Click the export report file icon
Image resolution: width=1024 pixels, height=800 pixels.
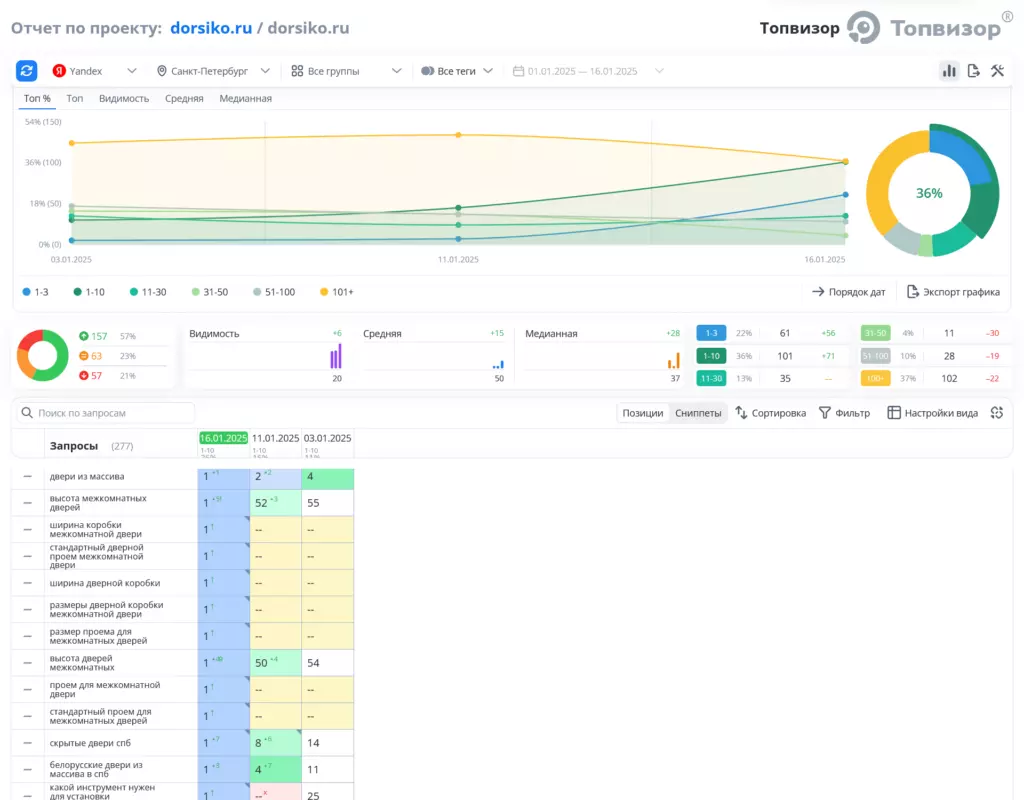coord(973,71)
